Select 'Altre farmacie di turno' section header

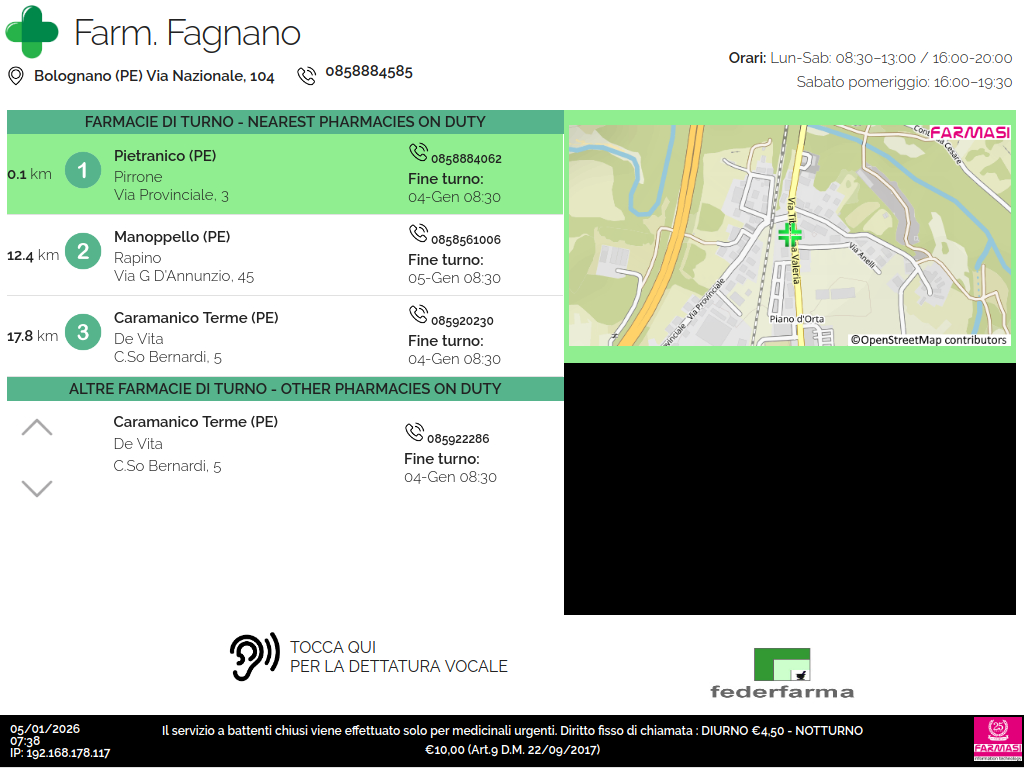click(x=285, y=389)
